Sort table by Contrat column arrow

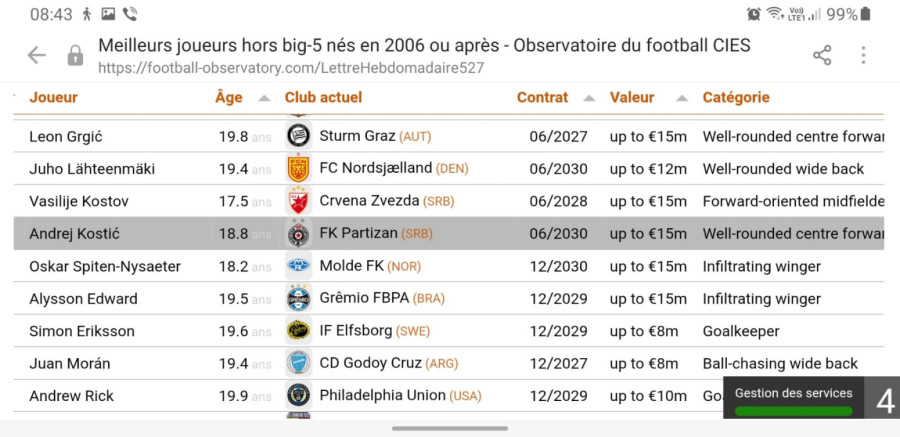click(x=589, y=98)
